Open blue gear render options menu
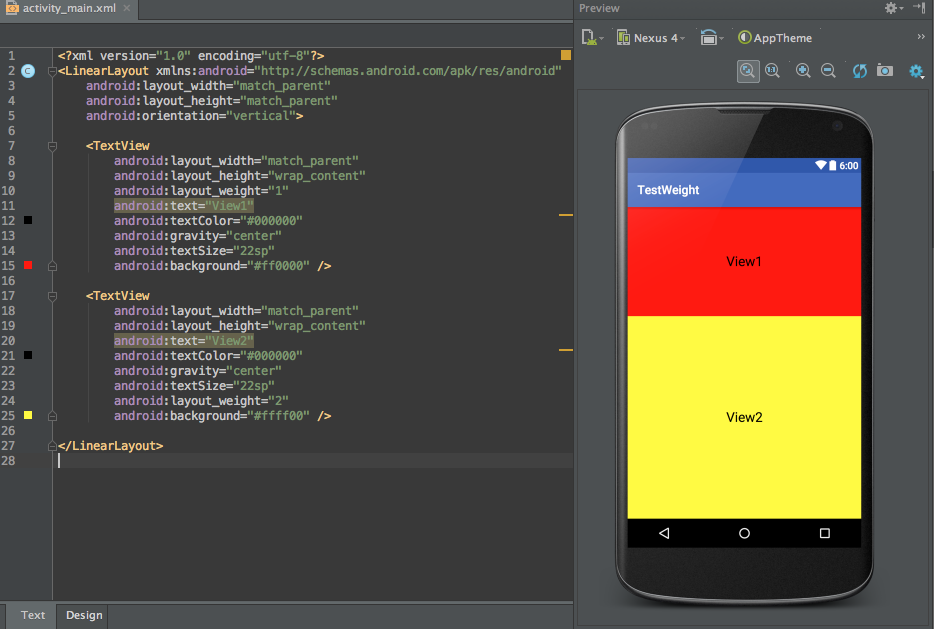This screenshot has width=934, height=629. point(916,71)
